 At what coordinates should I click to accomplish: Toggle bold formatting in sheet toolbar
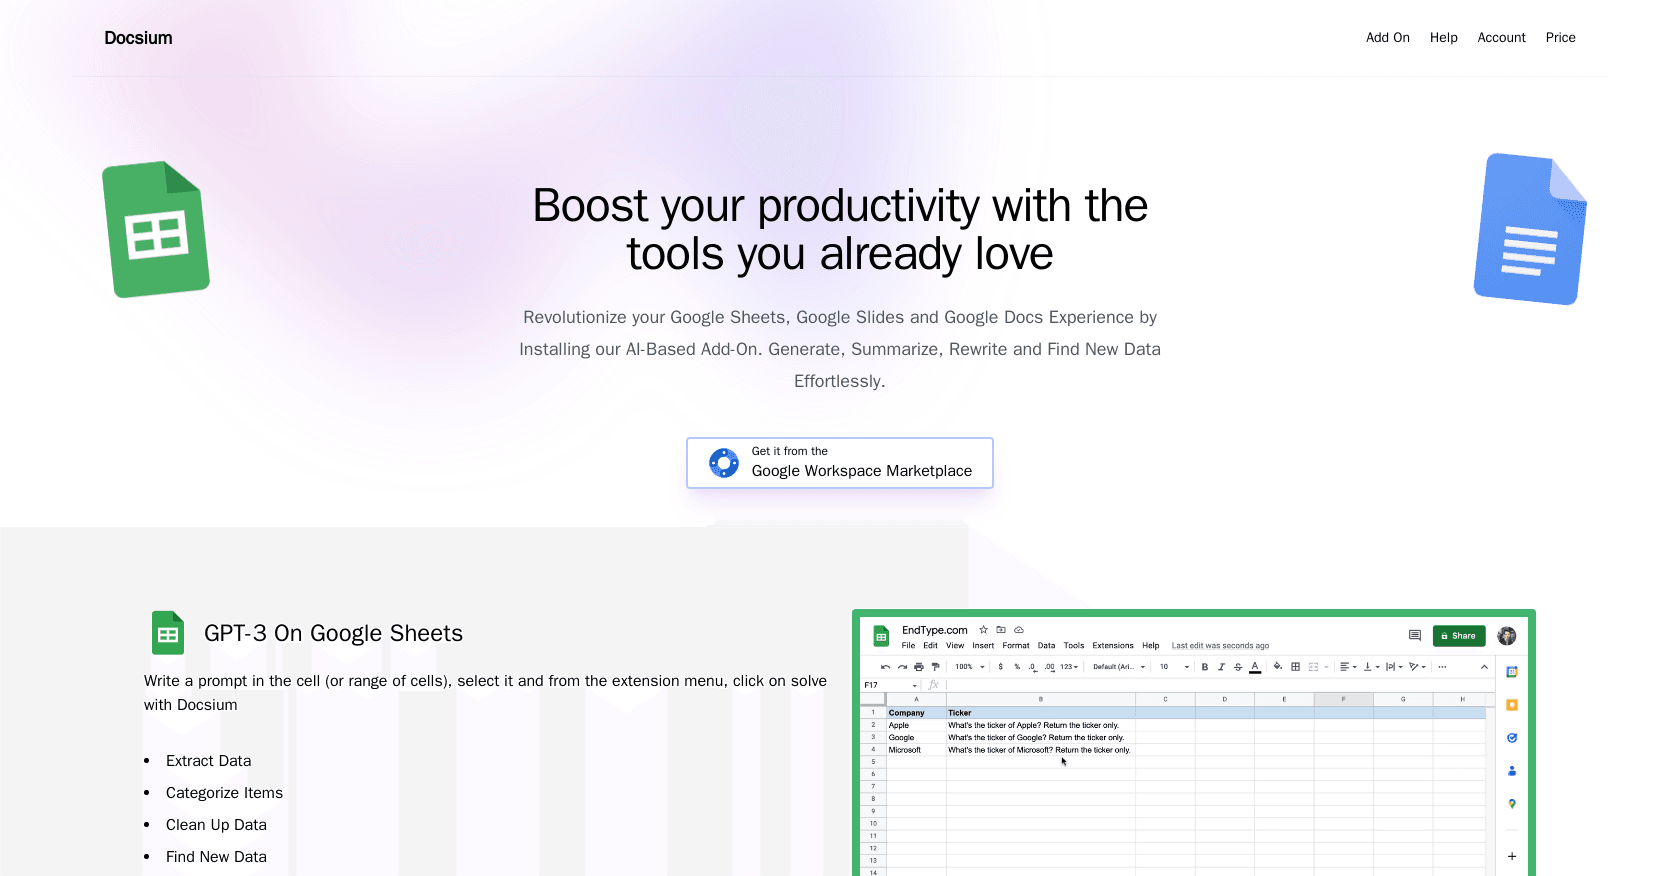point(1205,667)
